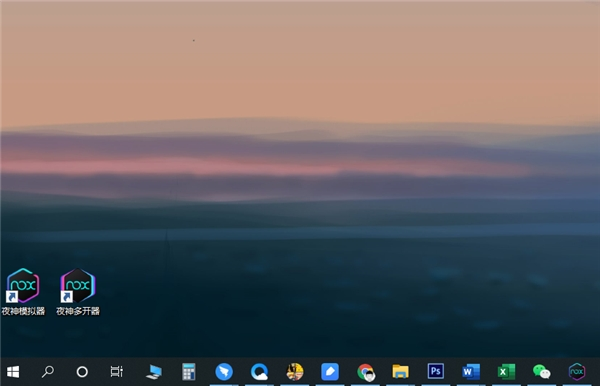600x386 pixels.
Task: Switch to Google Chrome in the taskbar
Action: (365, 372)
